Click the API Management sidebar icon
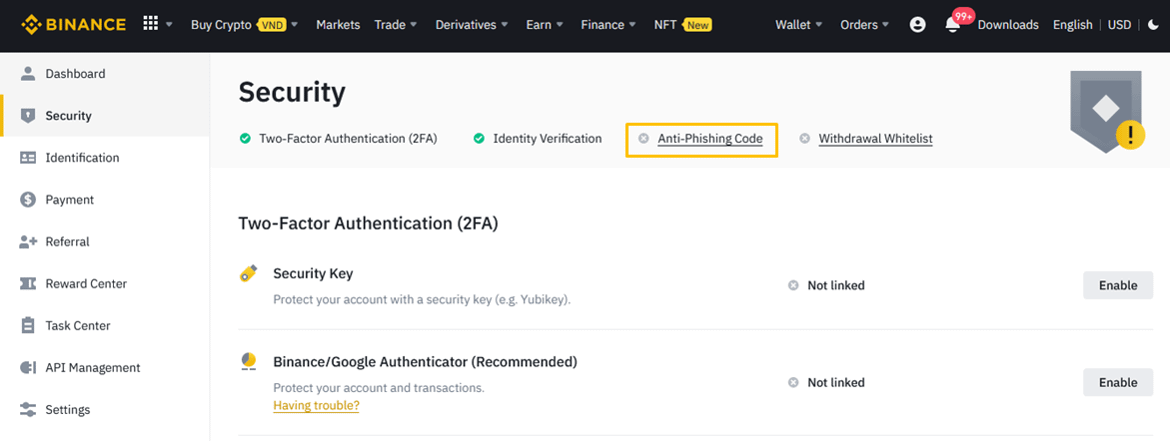The image size is (1170, 441). pyautogui.click(x=28, y=368)
